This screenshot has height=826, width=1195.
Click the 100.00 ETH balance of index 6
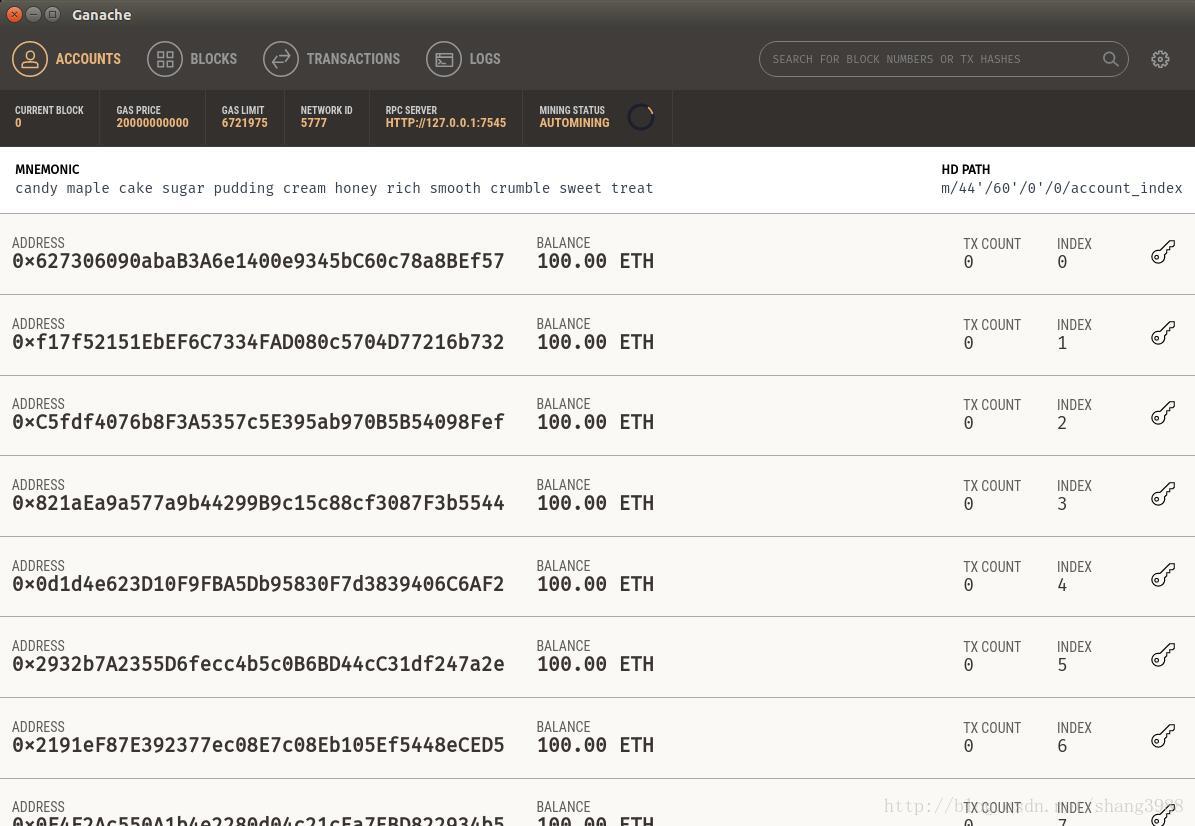(595, 745)
